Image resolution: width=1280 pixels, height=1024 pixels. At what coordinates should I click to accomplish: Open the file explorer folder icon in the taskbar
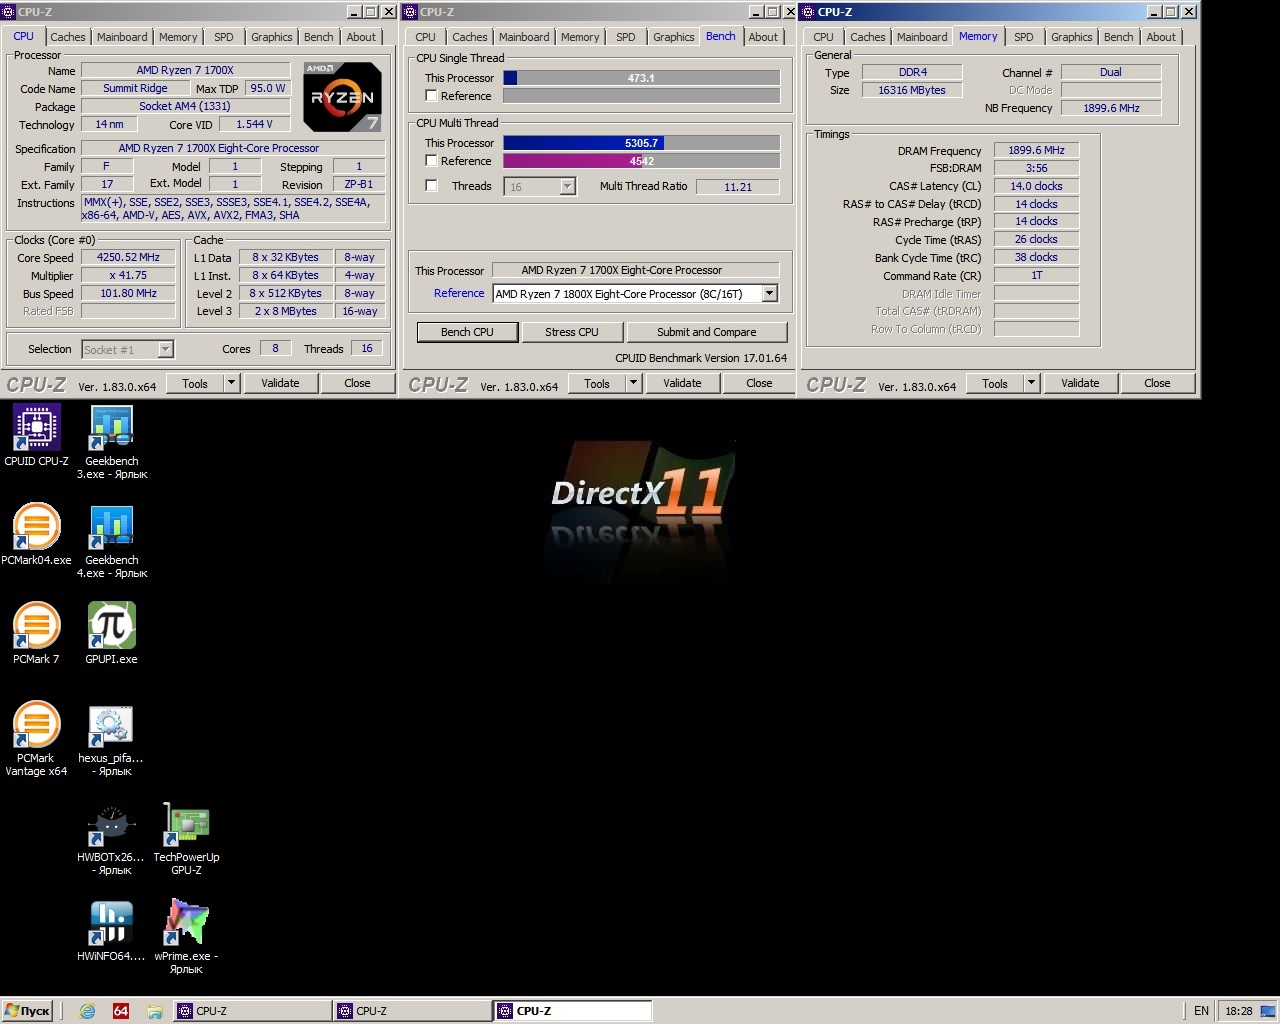[155, 1011]
